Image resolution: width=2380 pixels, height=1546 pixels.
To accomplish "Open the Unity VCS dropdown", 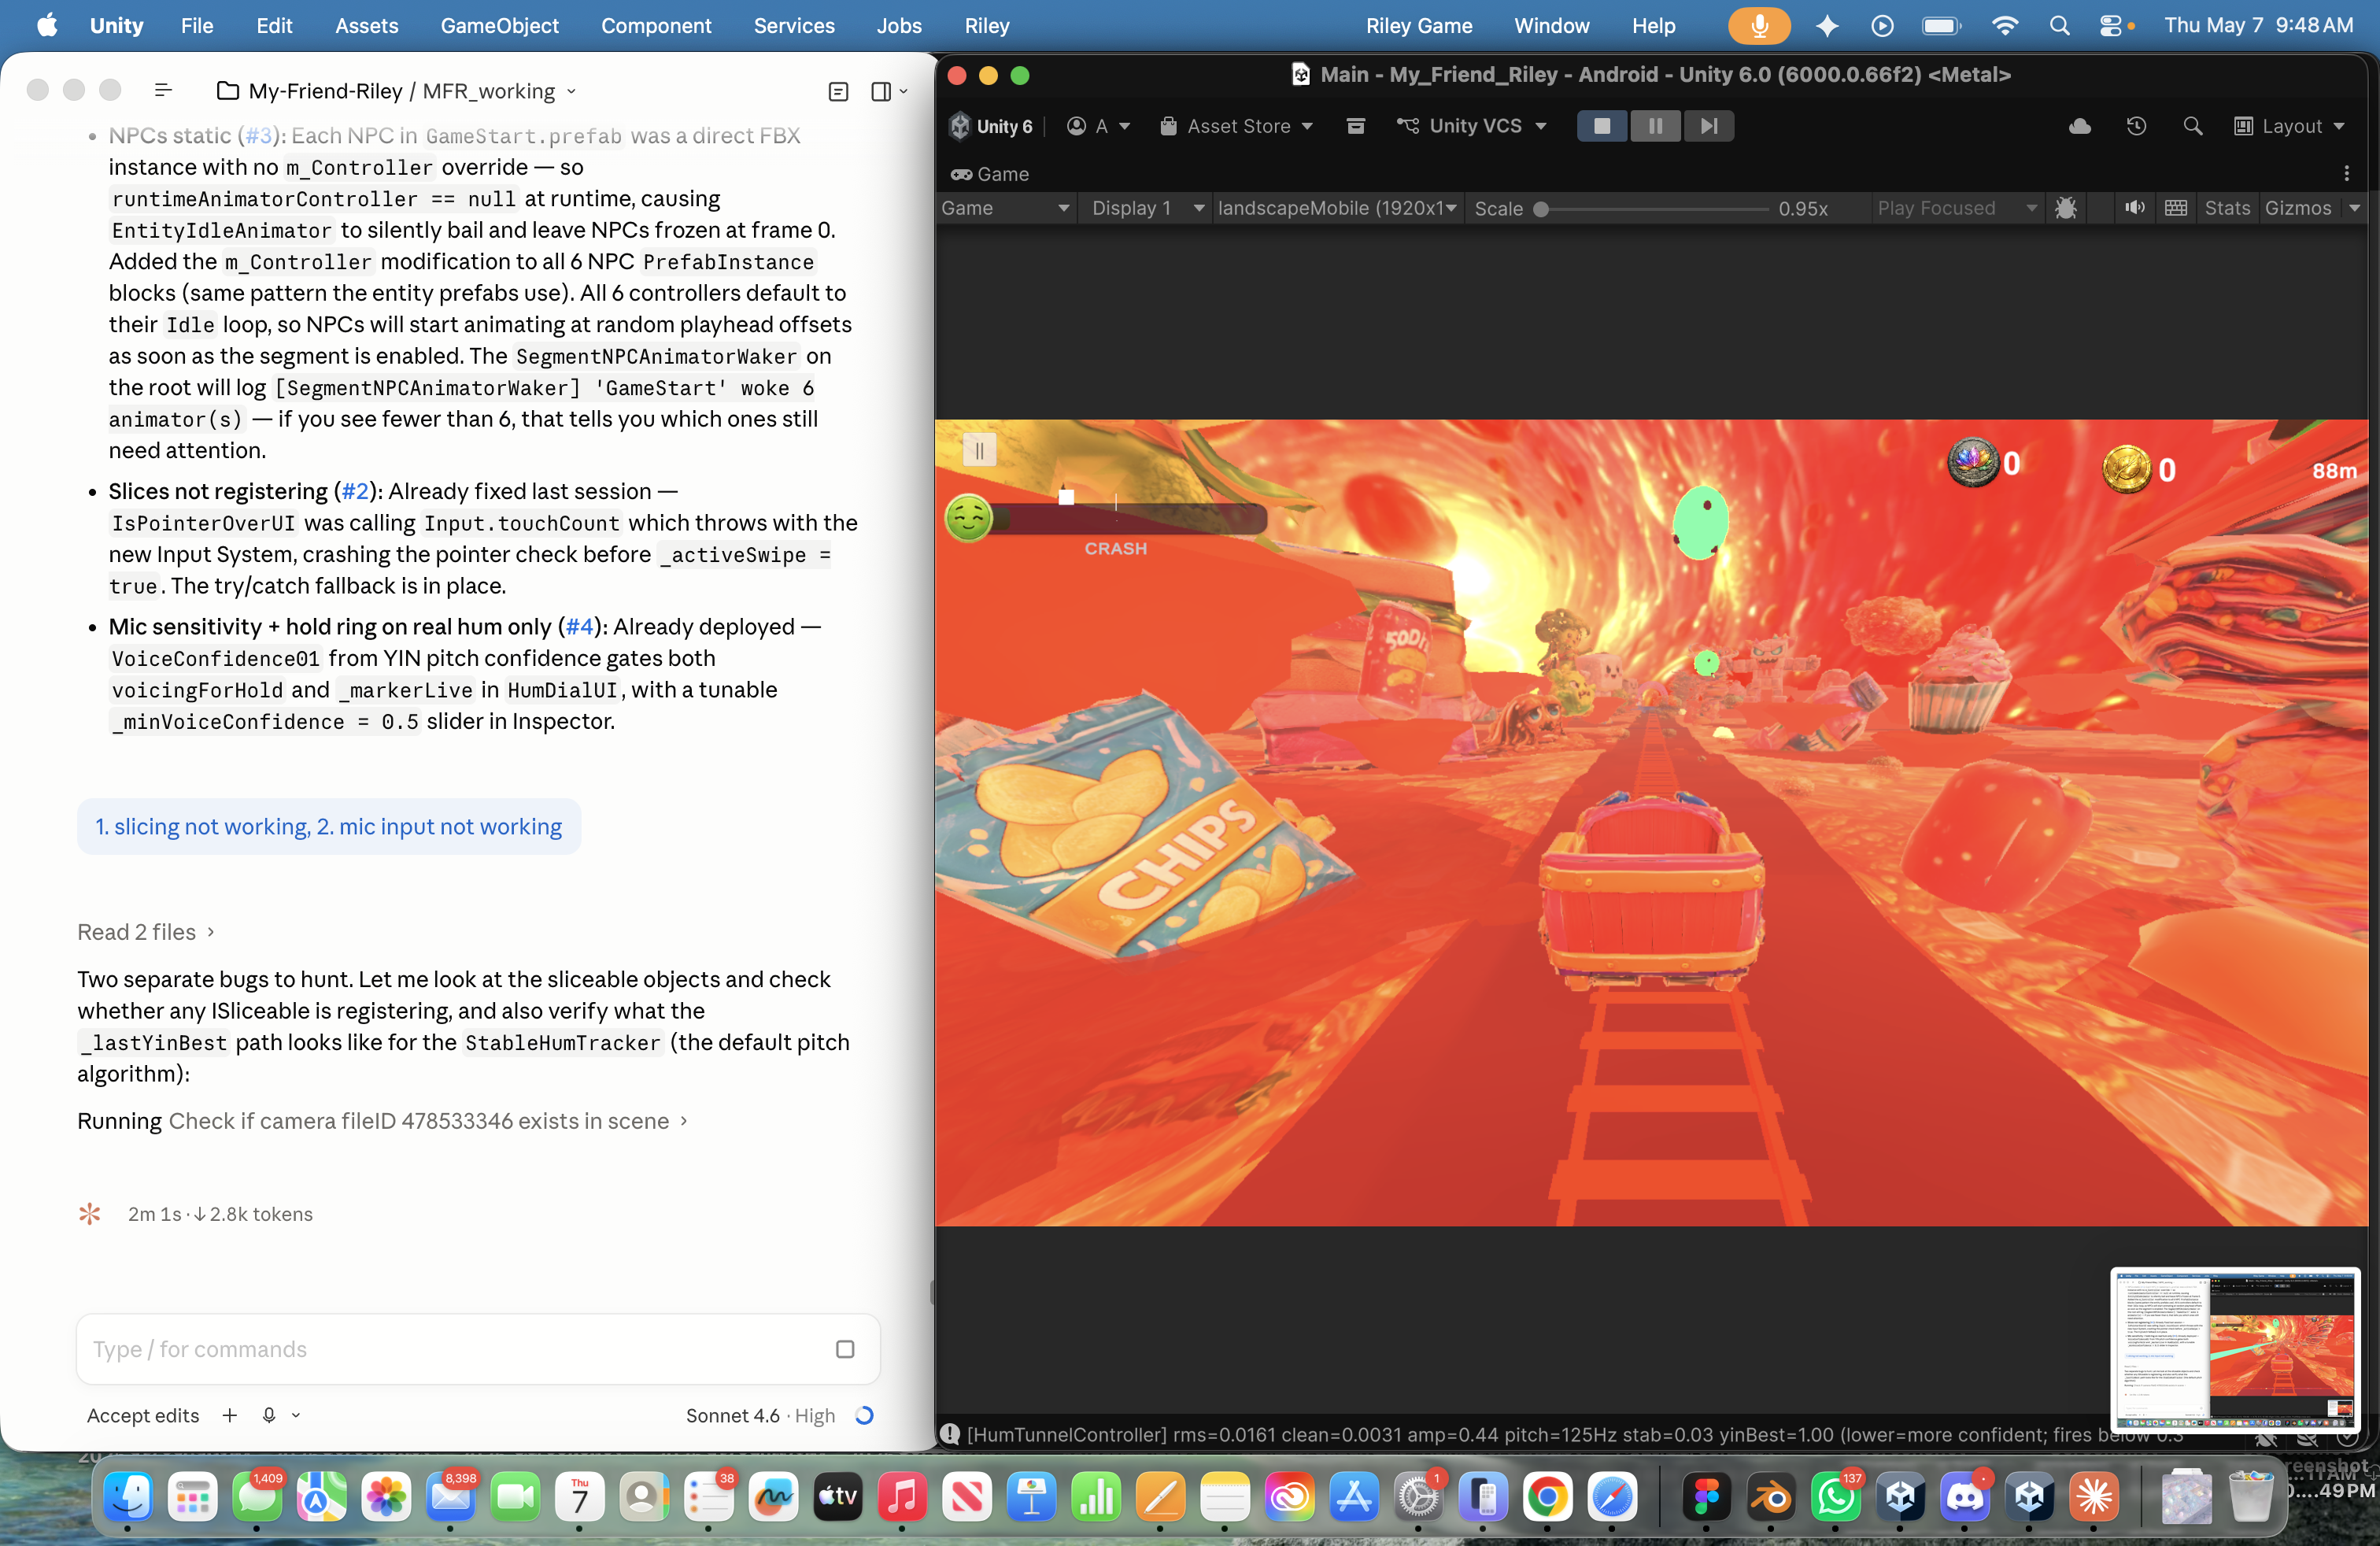I will tap(1472, 126).
